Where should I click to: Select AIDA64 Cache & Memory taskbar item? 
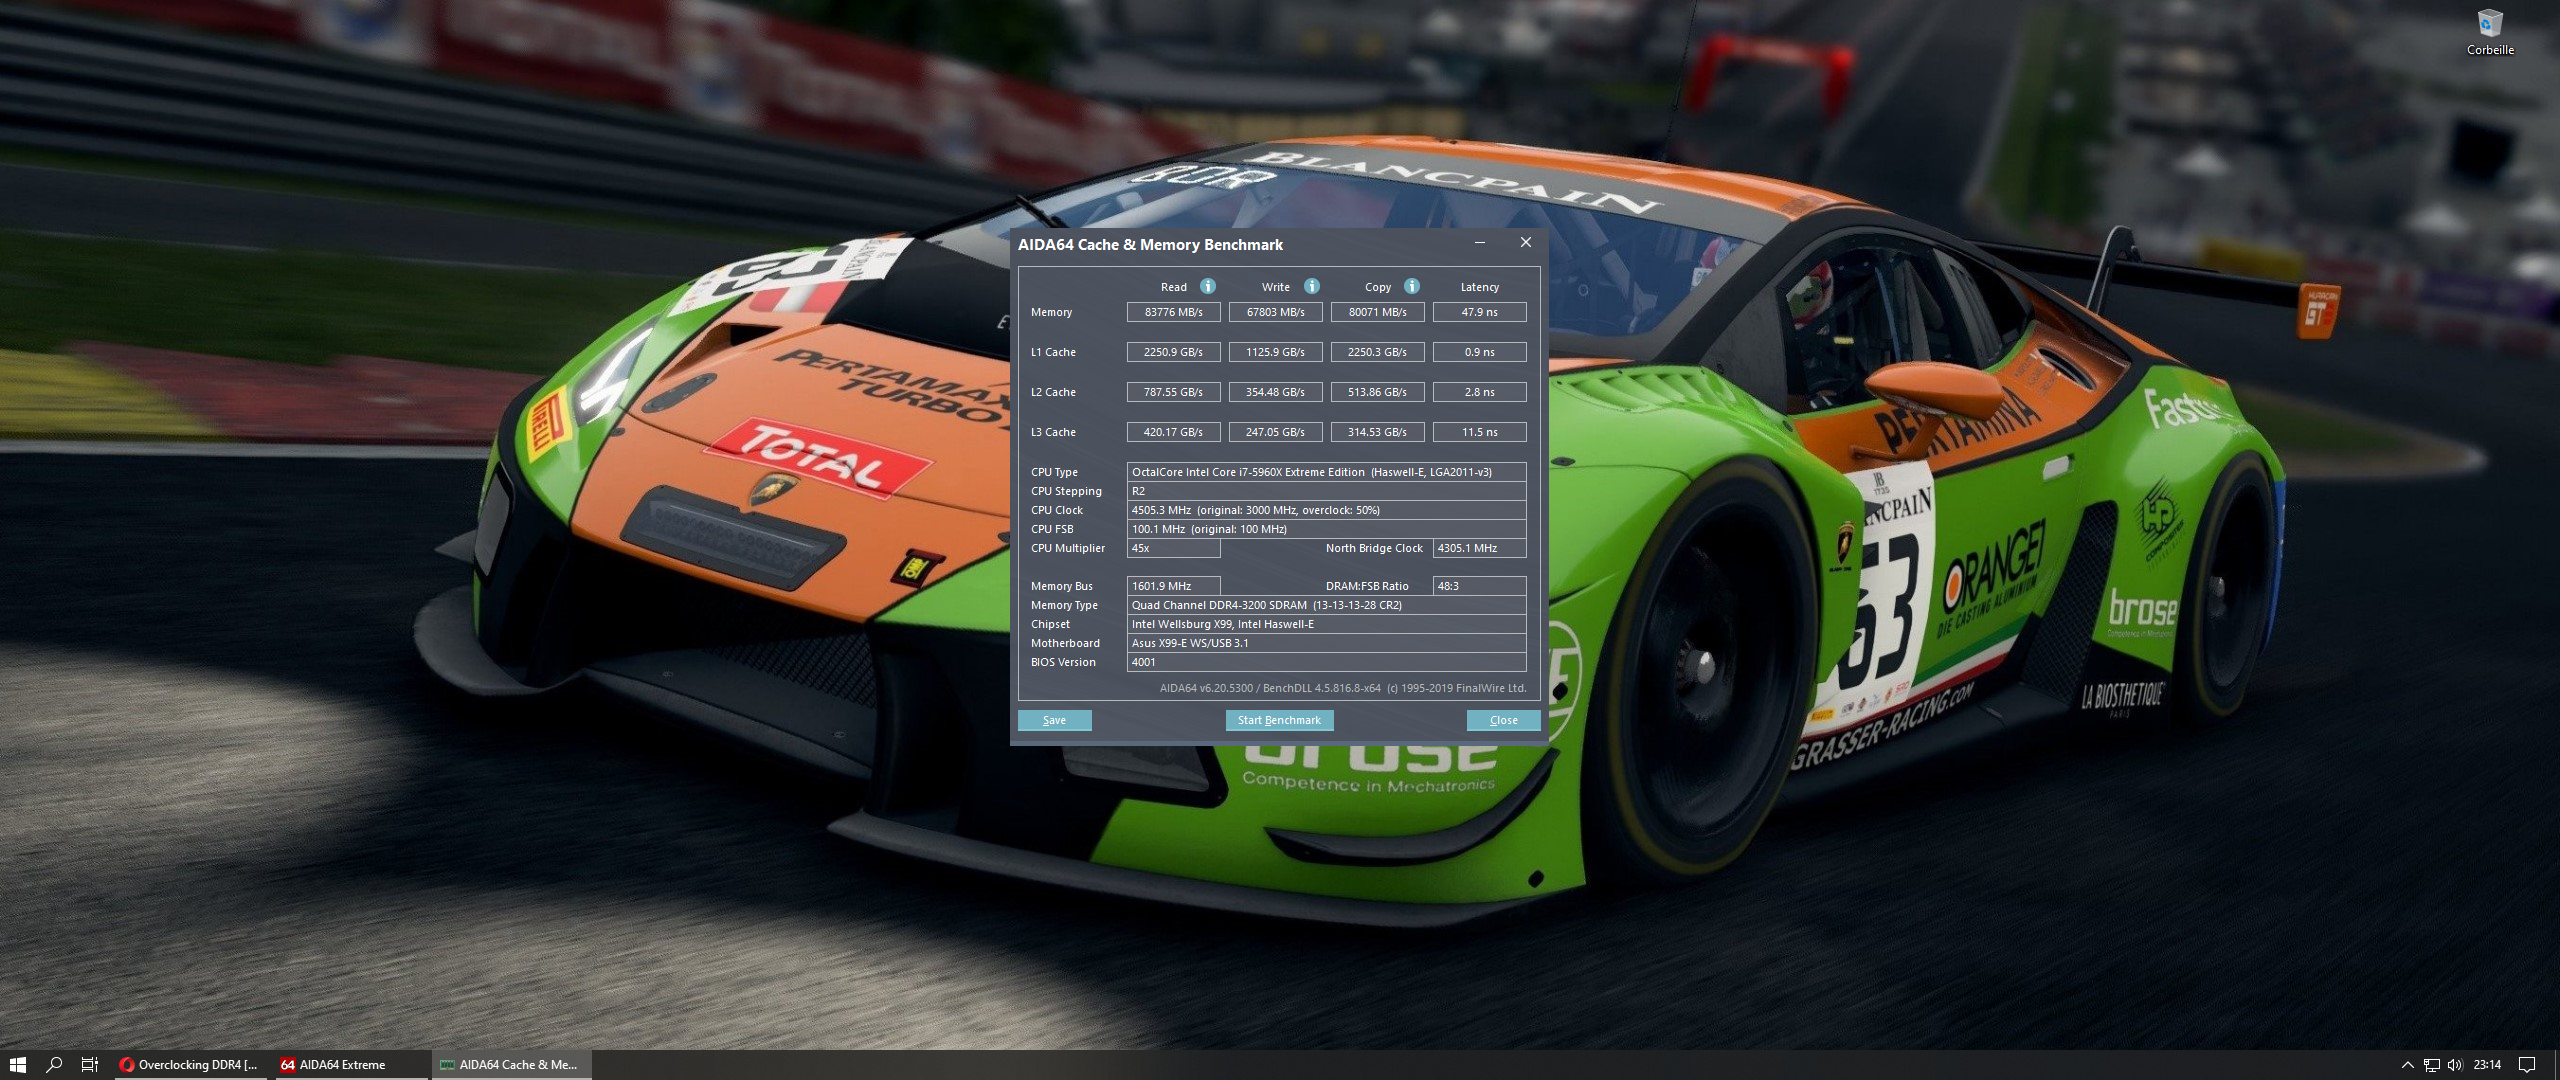pyautogui.click(x=512, y=1065)
